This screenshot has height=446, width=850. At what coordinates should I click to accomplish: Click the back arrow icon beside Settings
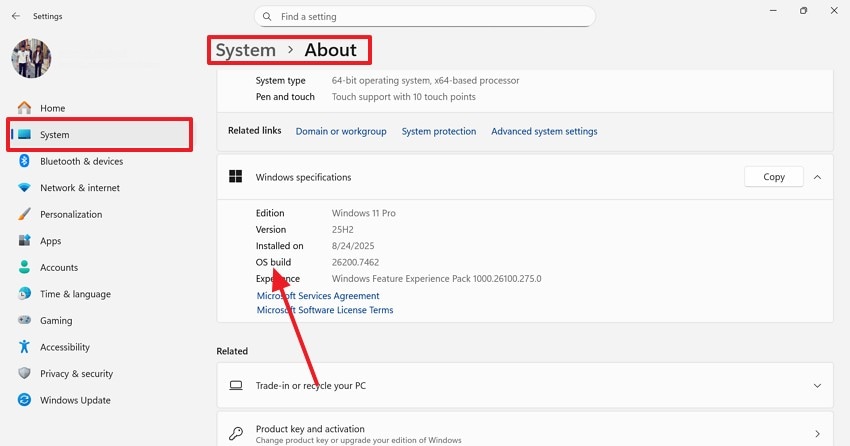coord(16,16)
